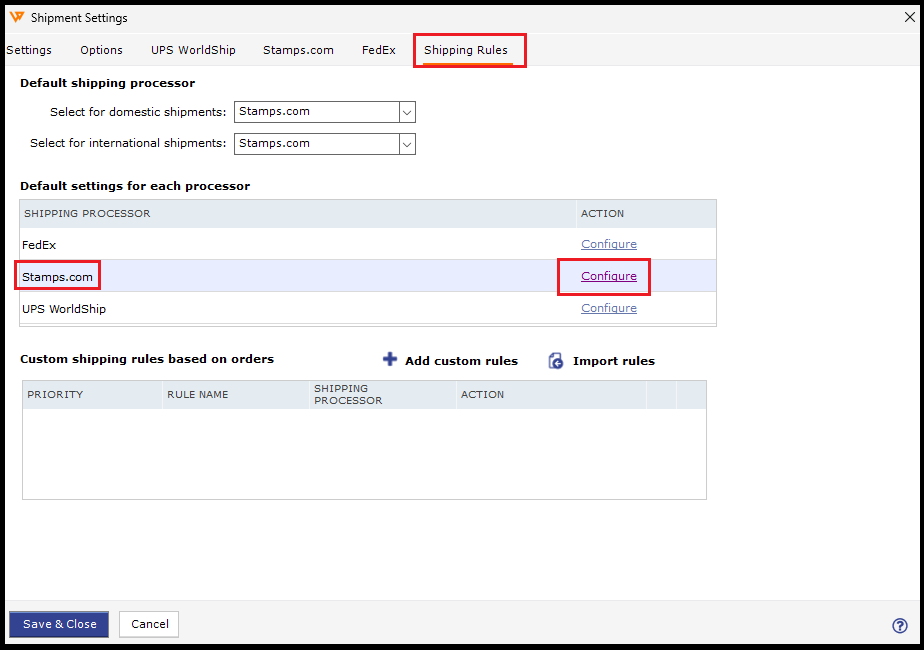
Task: Click the Cancel button
Action: [149, 624]
